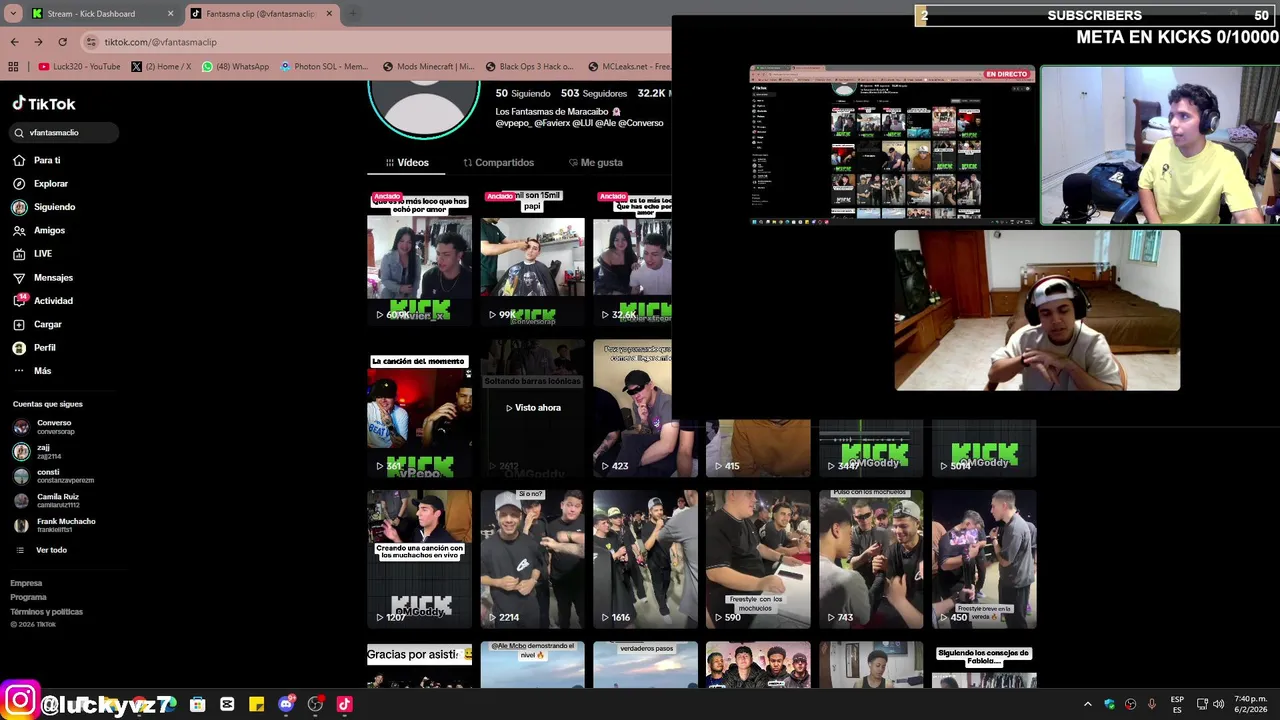
Task: Go back in browser history
Action: (x=14, y=42)
